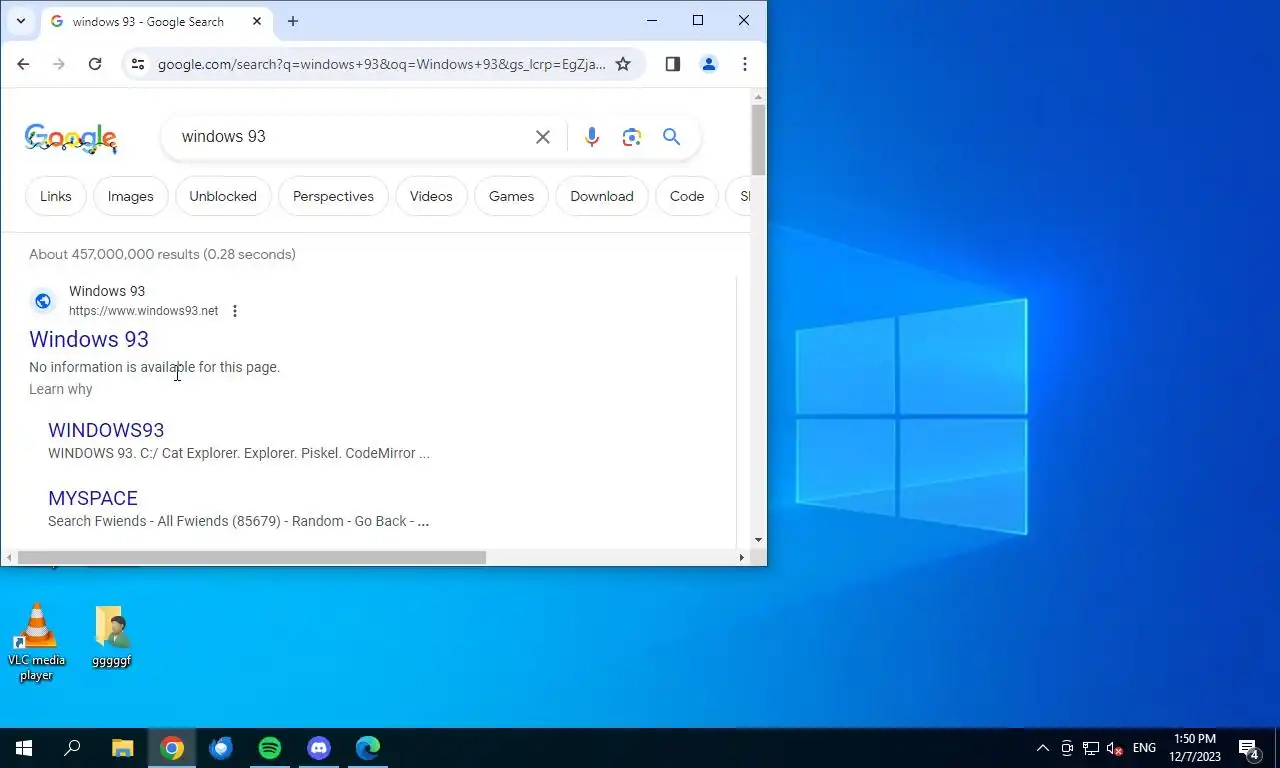Open the clock showing 1:50 PM
The image size is (1280, 768).
click(x=1195, y=748)
